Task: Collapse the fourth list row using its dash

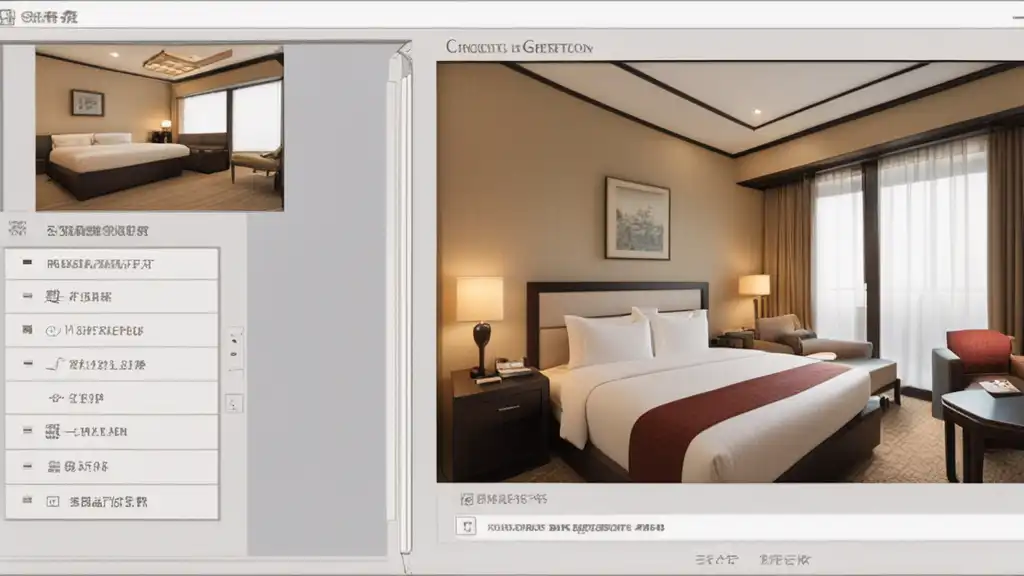Action: (x=27, y=363)
